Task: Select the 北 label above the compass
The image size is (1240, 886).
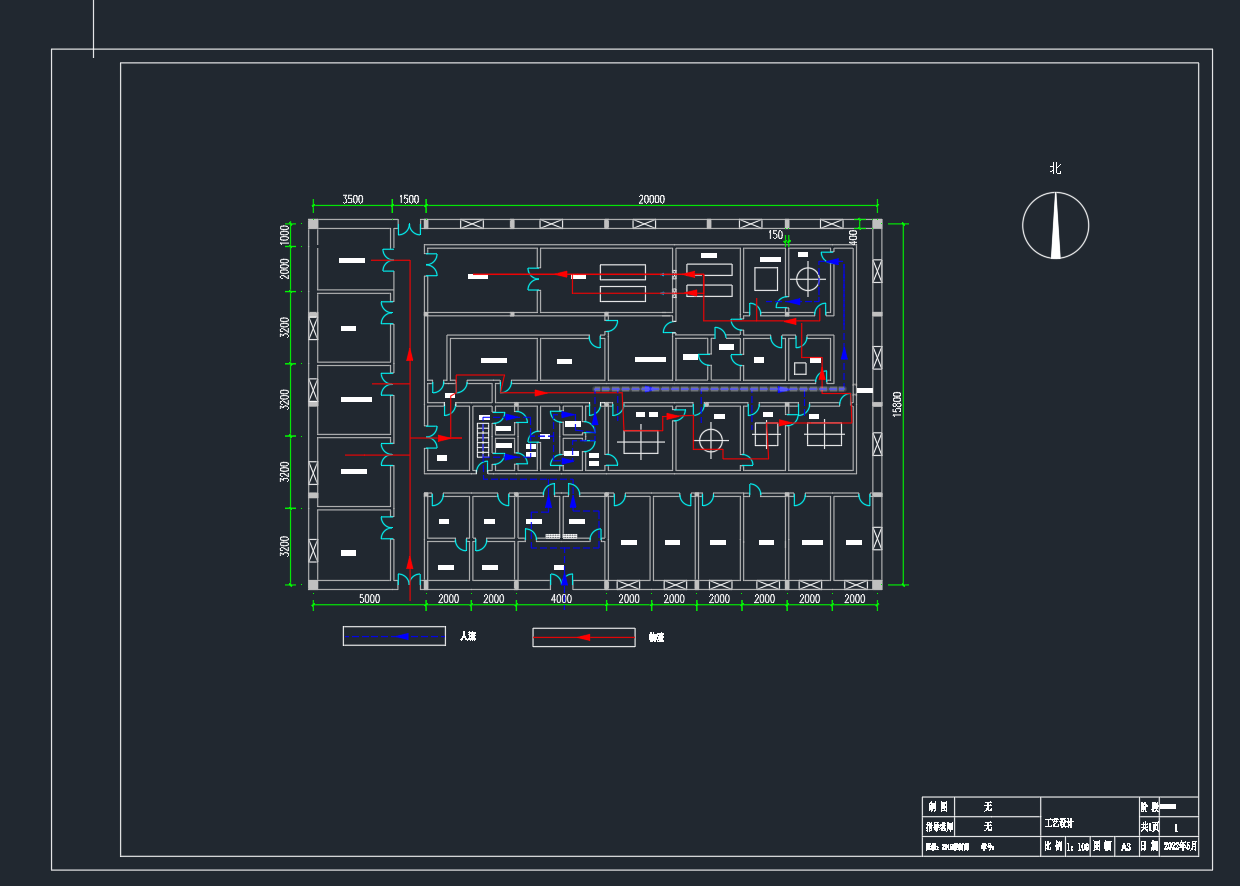Action: [x=1055, y=168]
